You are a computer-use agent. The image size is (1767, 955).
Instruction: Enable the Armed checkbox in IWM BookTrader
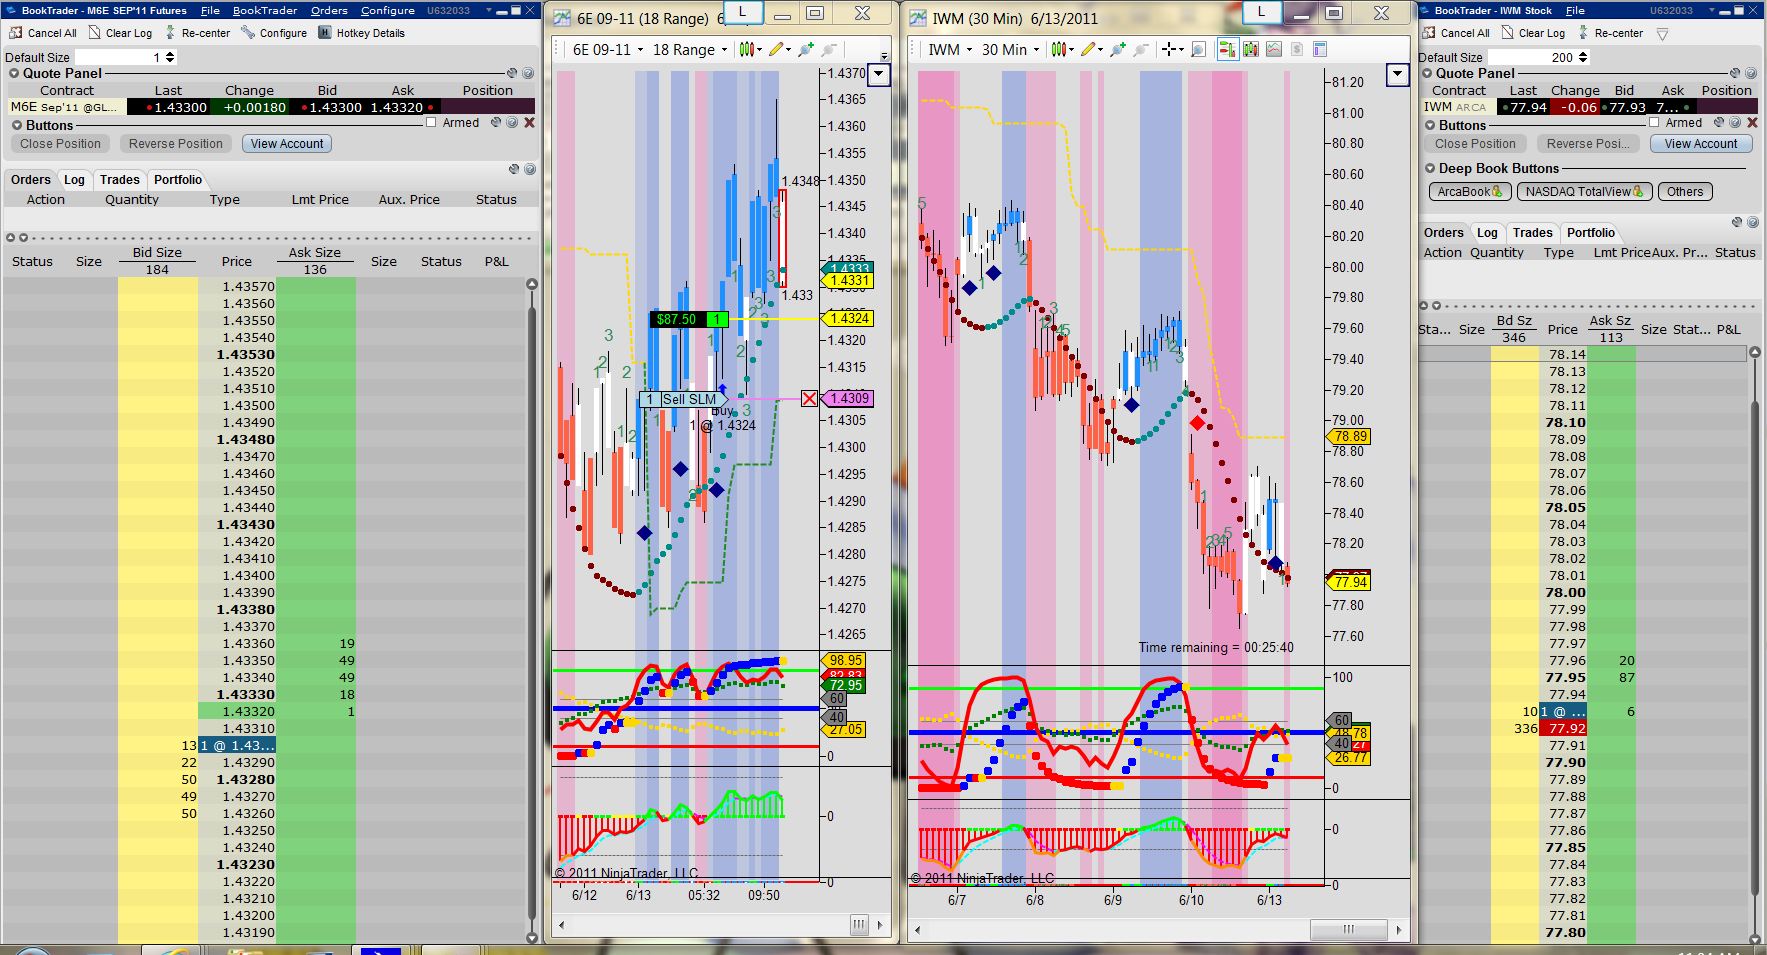pyautogui.click(x=1654, y=123)
